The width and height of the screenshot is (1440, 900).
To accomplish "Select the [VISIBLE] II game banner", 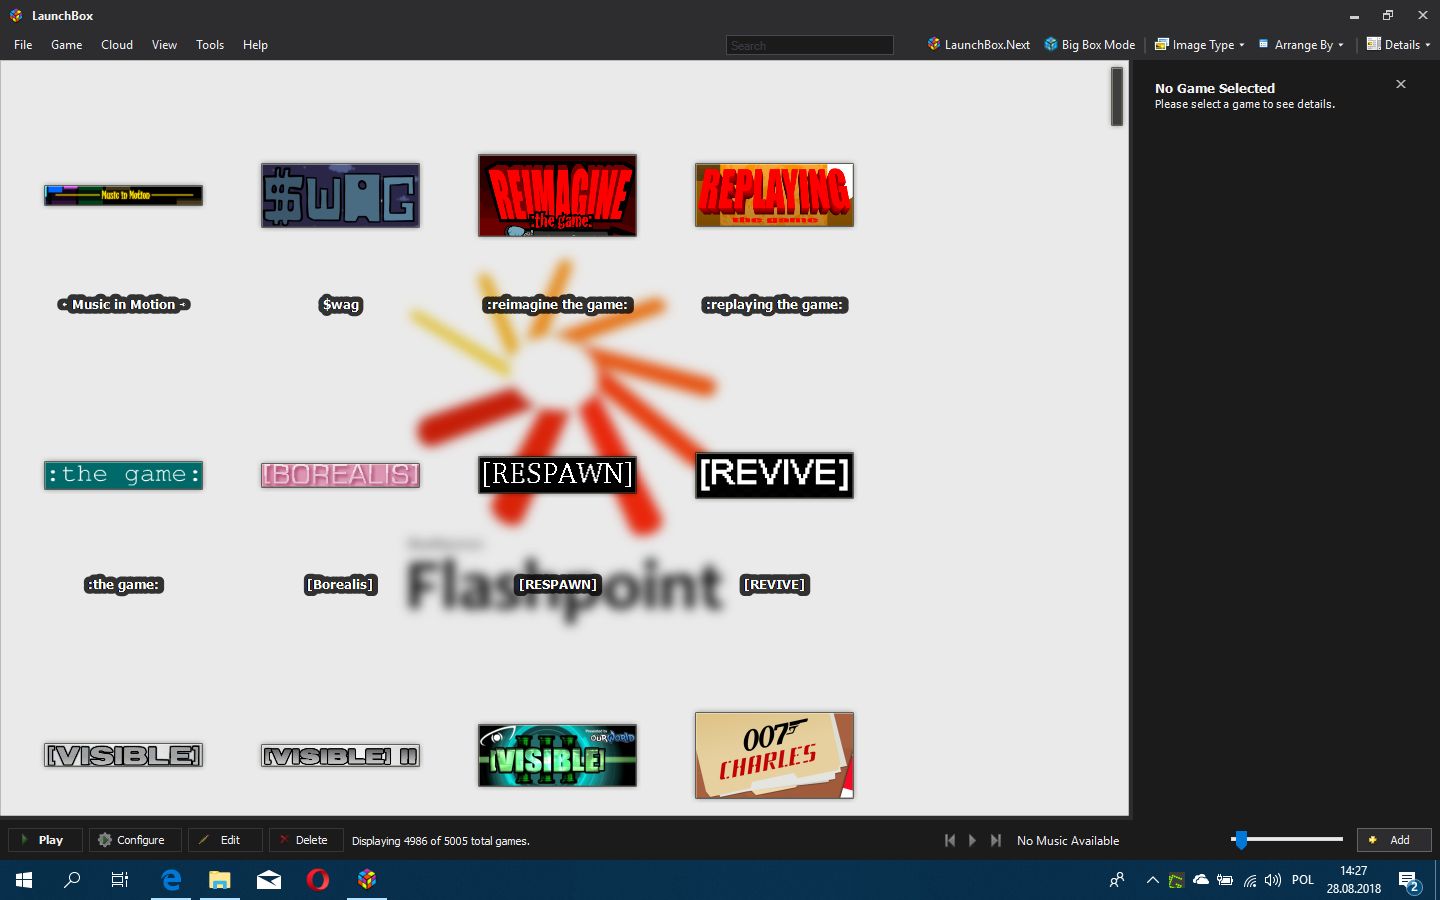I will [340, 755].
